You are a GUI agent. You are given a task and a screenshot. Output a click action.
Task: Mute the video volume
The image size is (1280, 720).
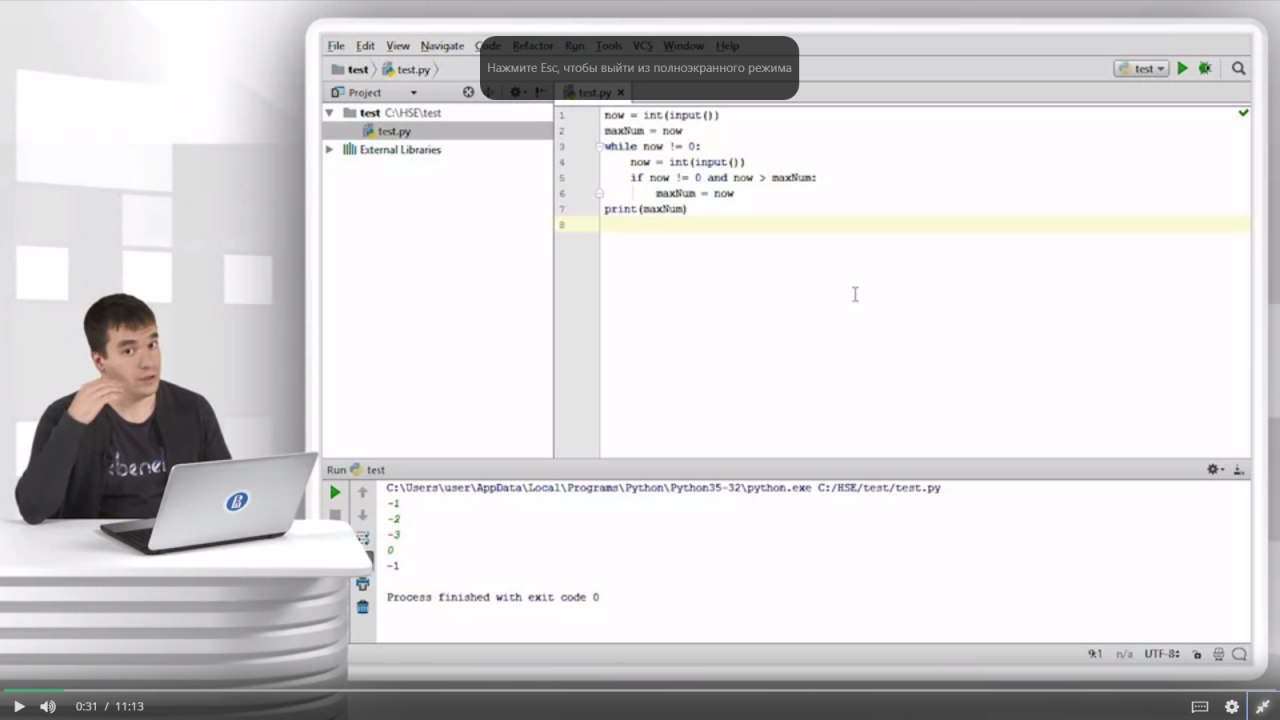pos(48,706)
